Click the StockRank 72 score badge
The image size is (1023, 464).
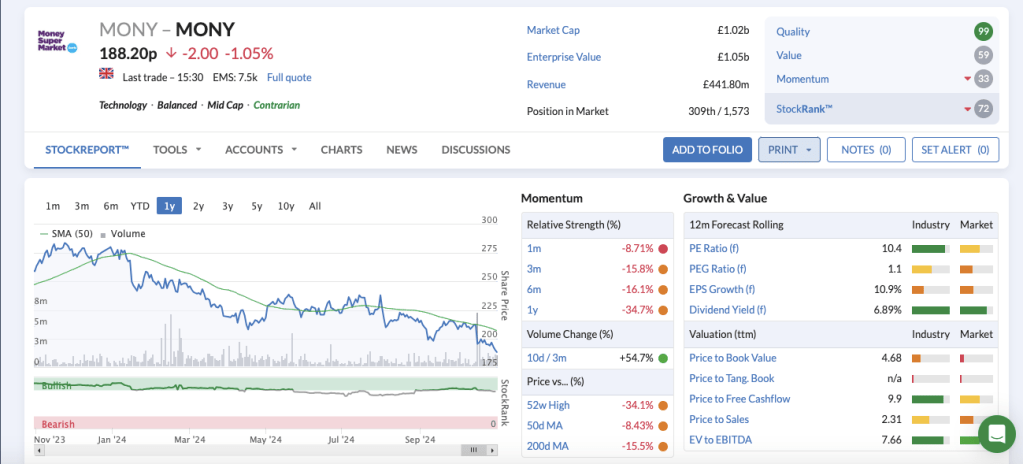[983, 108]
